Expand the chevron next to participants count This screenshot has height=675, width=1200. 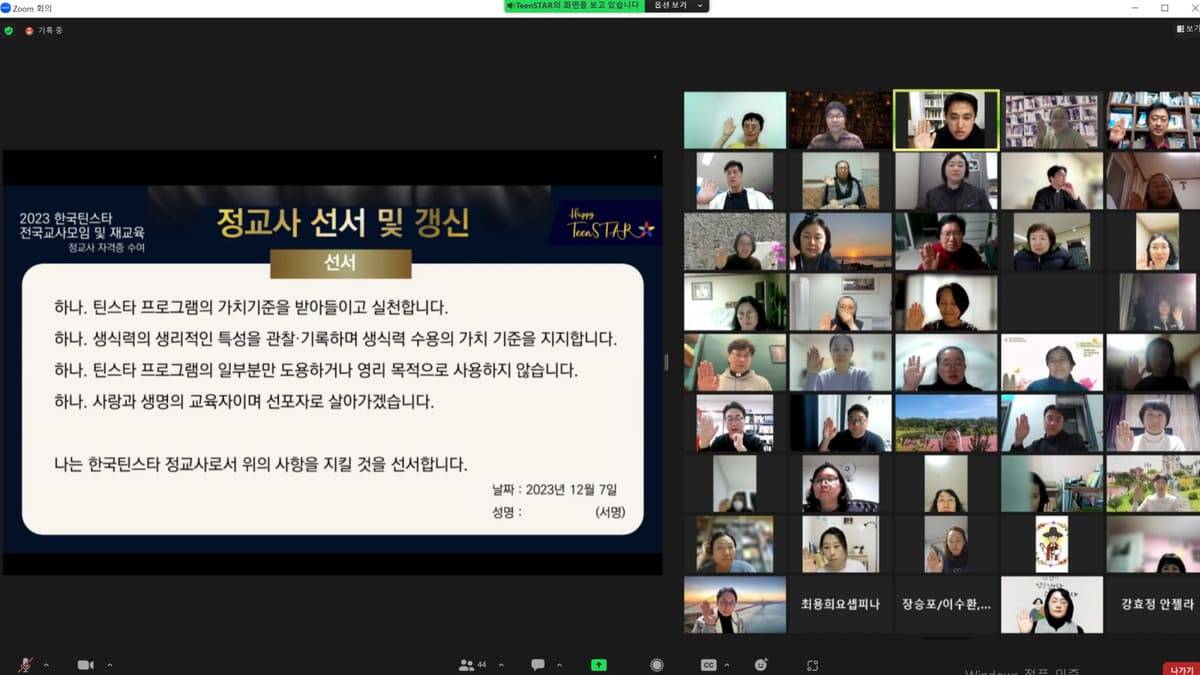coord(501,665)
